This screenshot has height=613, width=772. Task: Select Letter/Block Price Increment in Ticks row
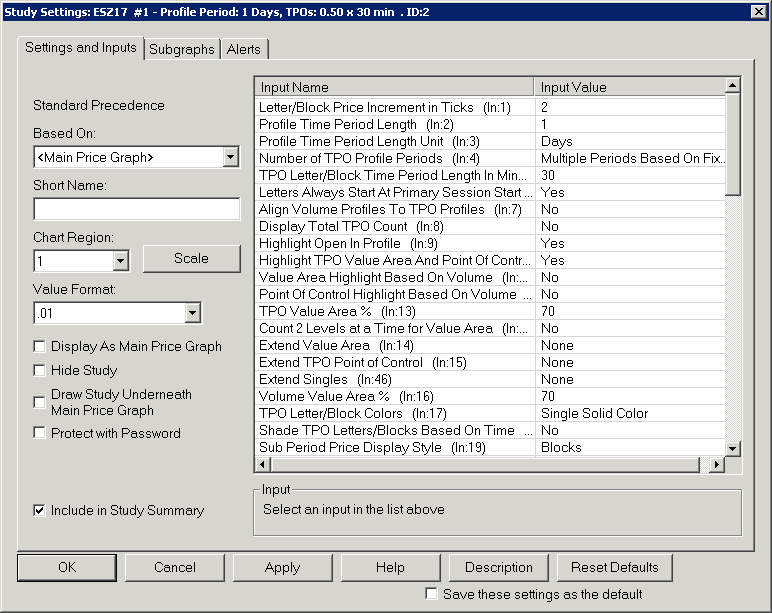click(x=490, y=107)
